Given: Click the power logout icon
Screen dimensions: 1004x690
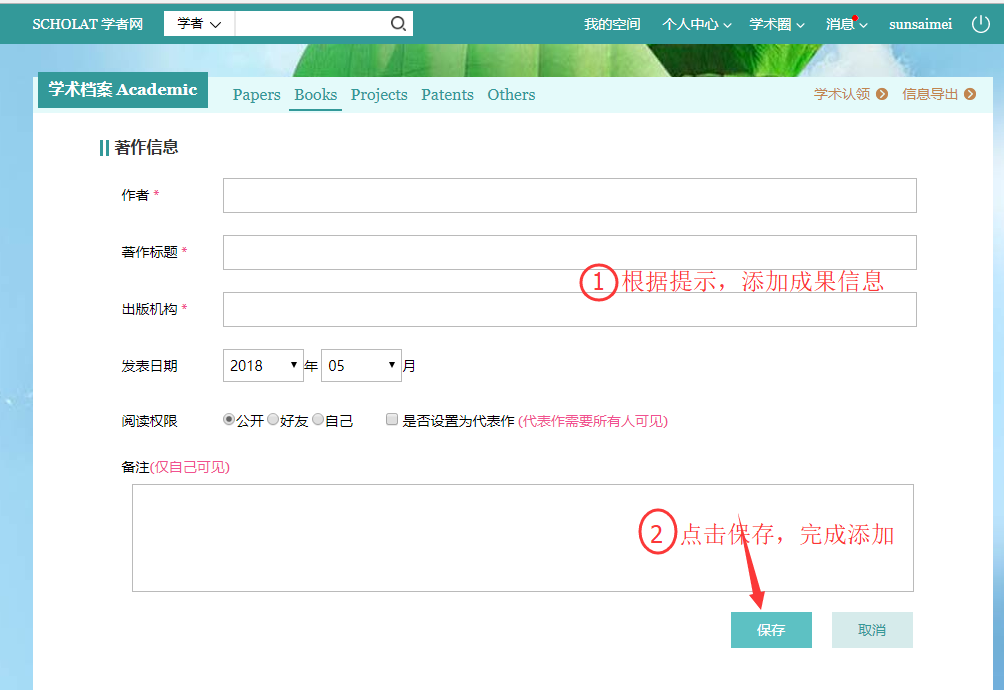Looking at the screenshot, I should tap(980, 24).
